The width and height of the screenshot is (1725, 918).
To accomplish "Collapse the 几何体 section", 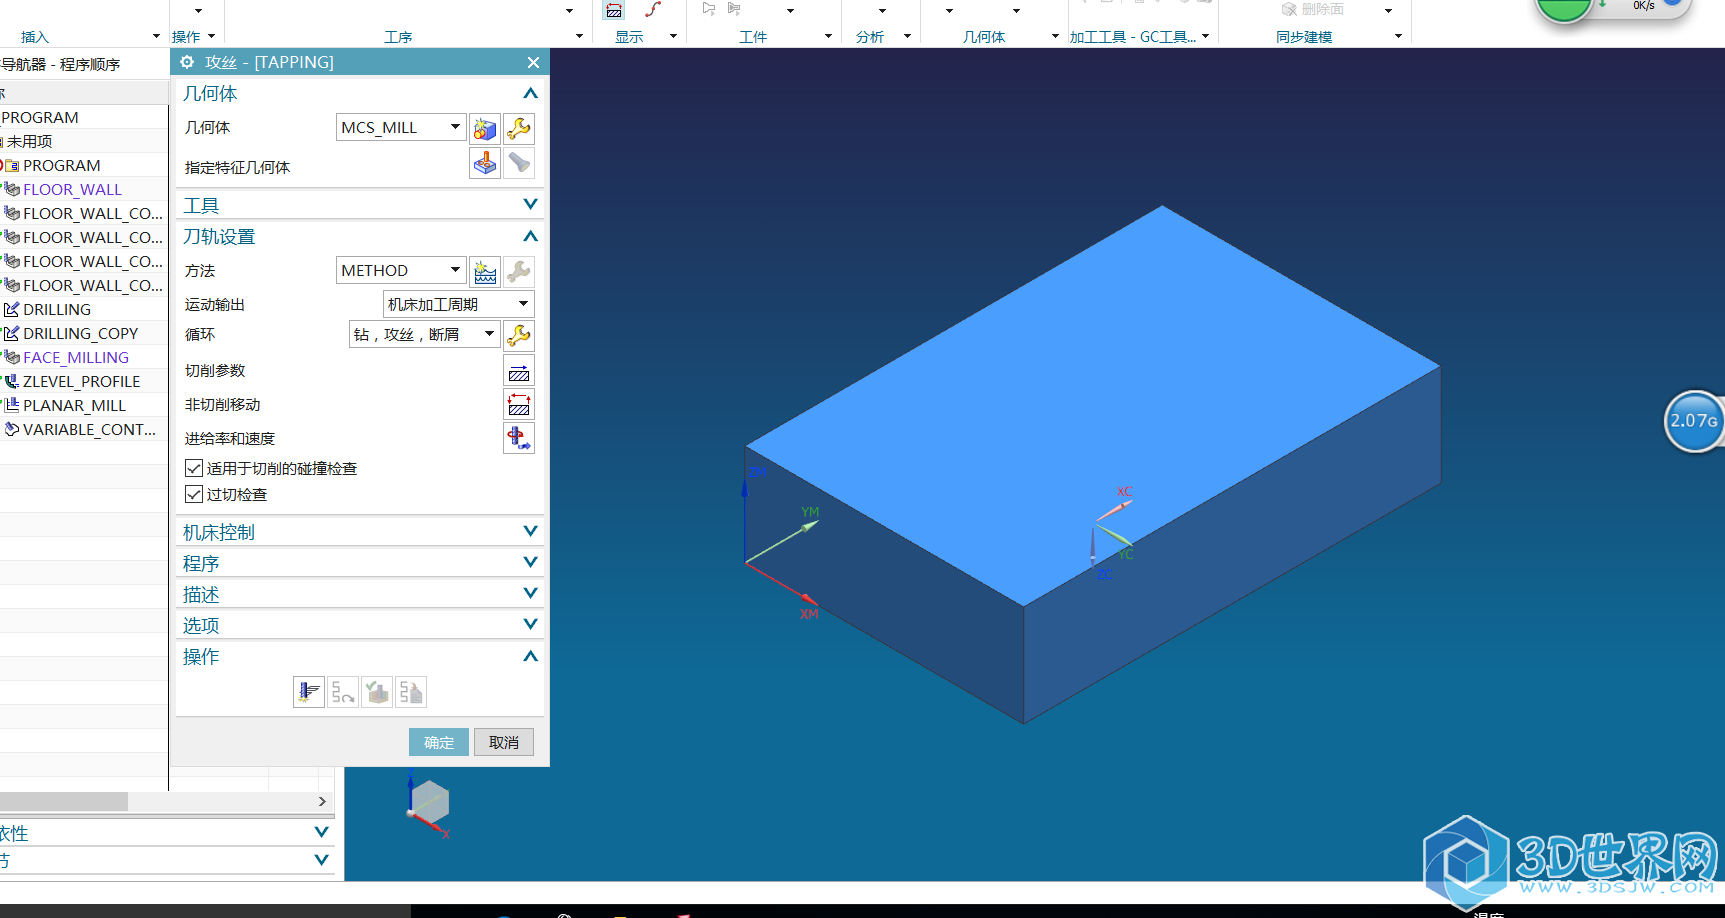I will 530,94.
